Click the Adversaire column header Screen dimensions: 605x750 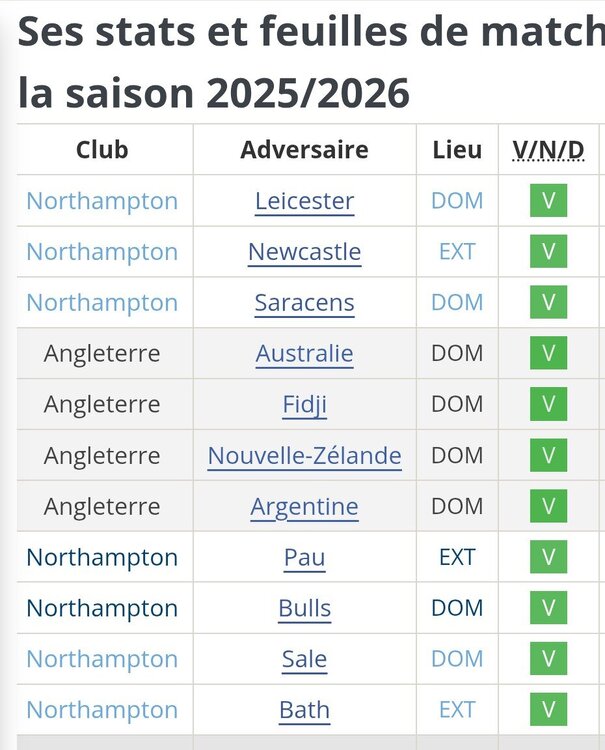tap(304, 150)
